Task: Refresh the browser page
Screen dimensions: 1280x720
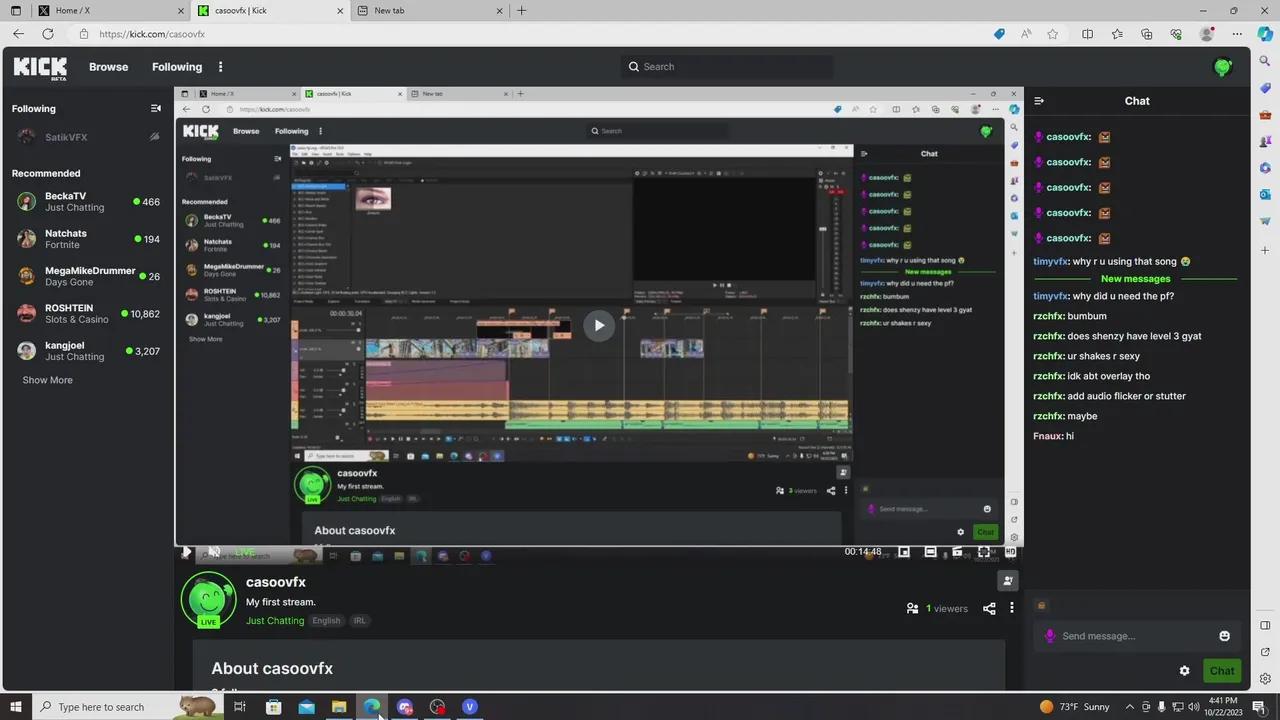Action: click(x=47, y=34)
